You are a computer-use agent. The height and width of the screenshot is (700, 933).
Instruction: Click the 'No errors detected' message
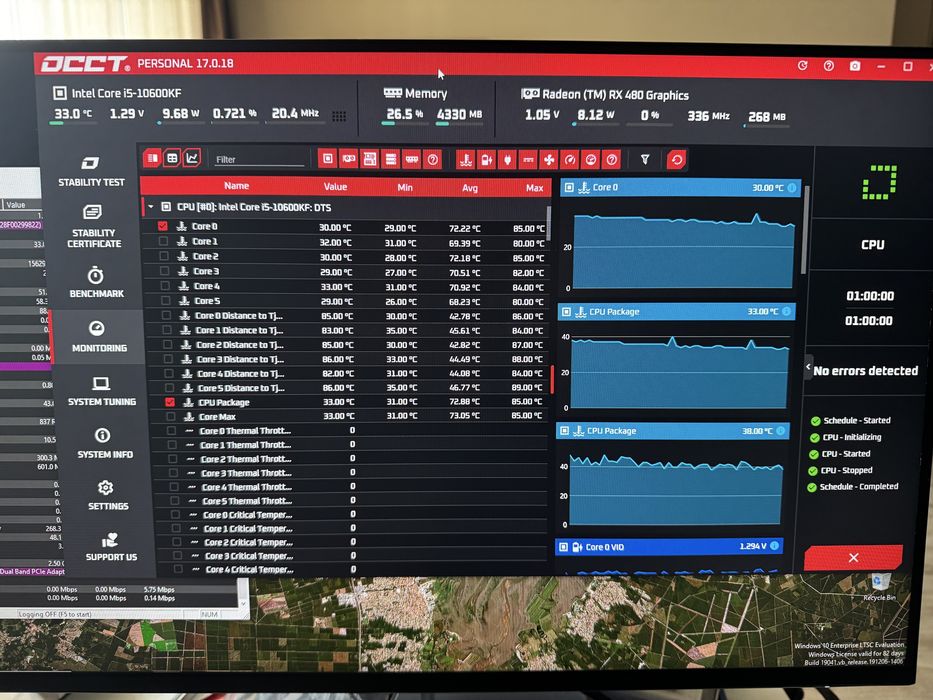tap(865, 371)
